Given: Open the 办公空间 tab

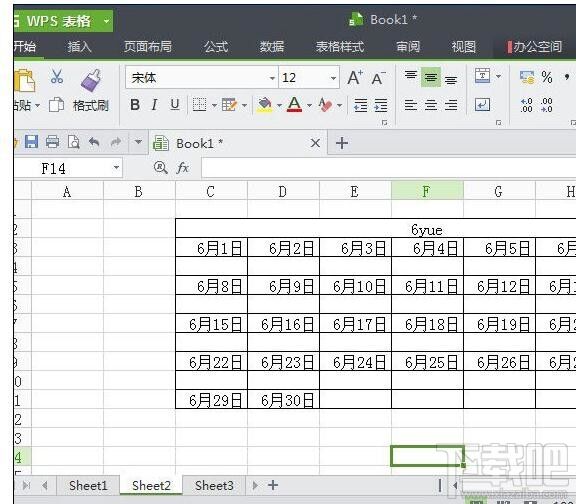Looking at the screenshot, I should point(535,47).
